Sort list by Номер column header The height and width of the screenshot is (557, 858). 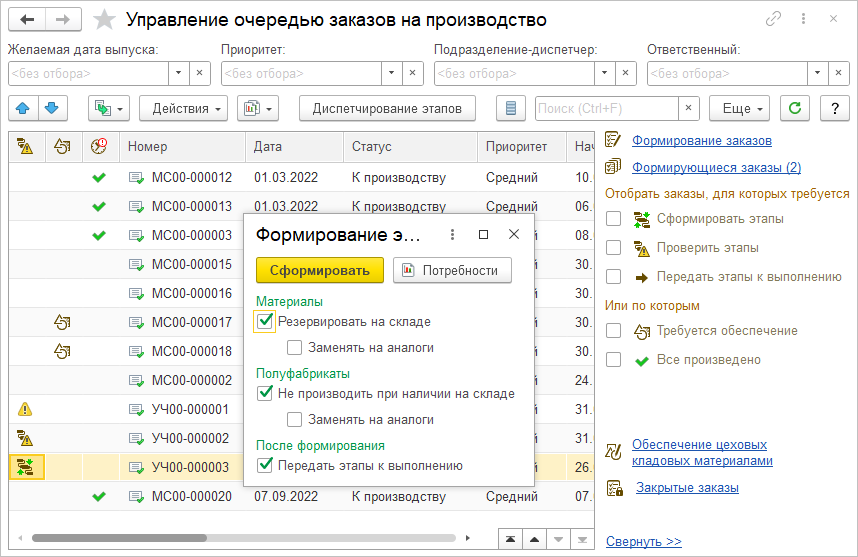click(182, 146)
